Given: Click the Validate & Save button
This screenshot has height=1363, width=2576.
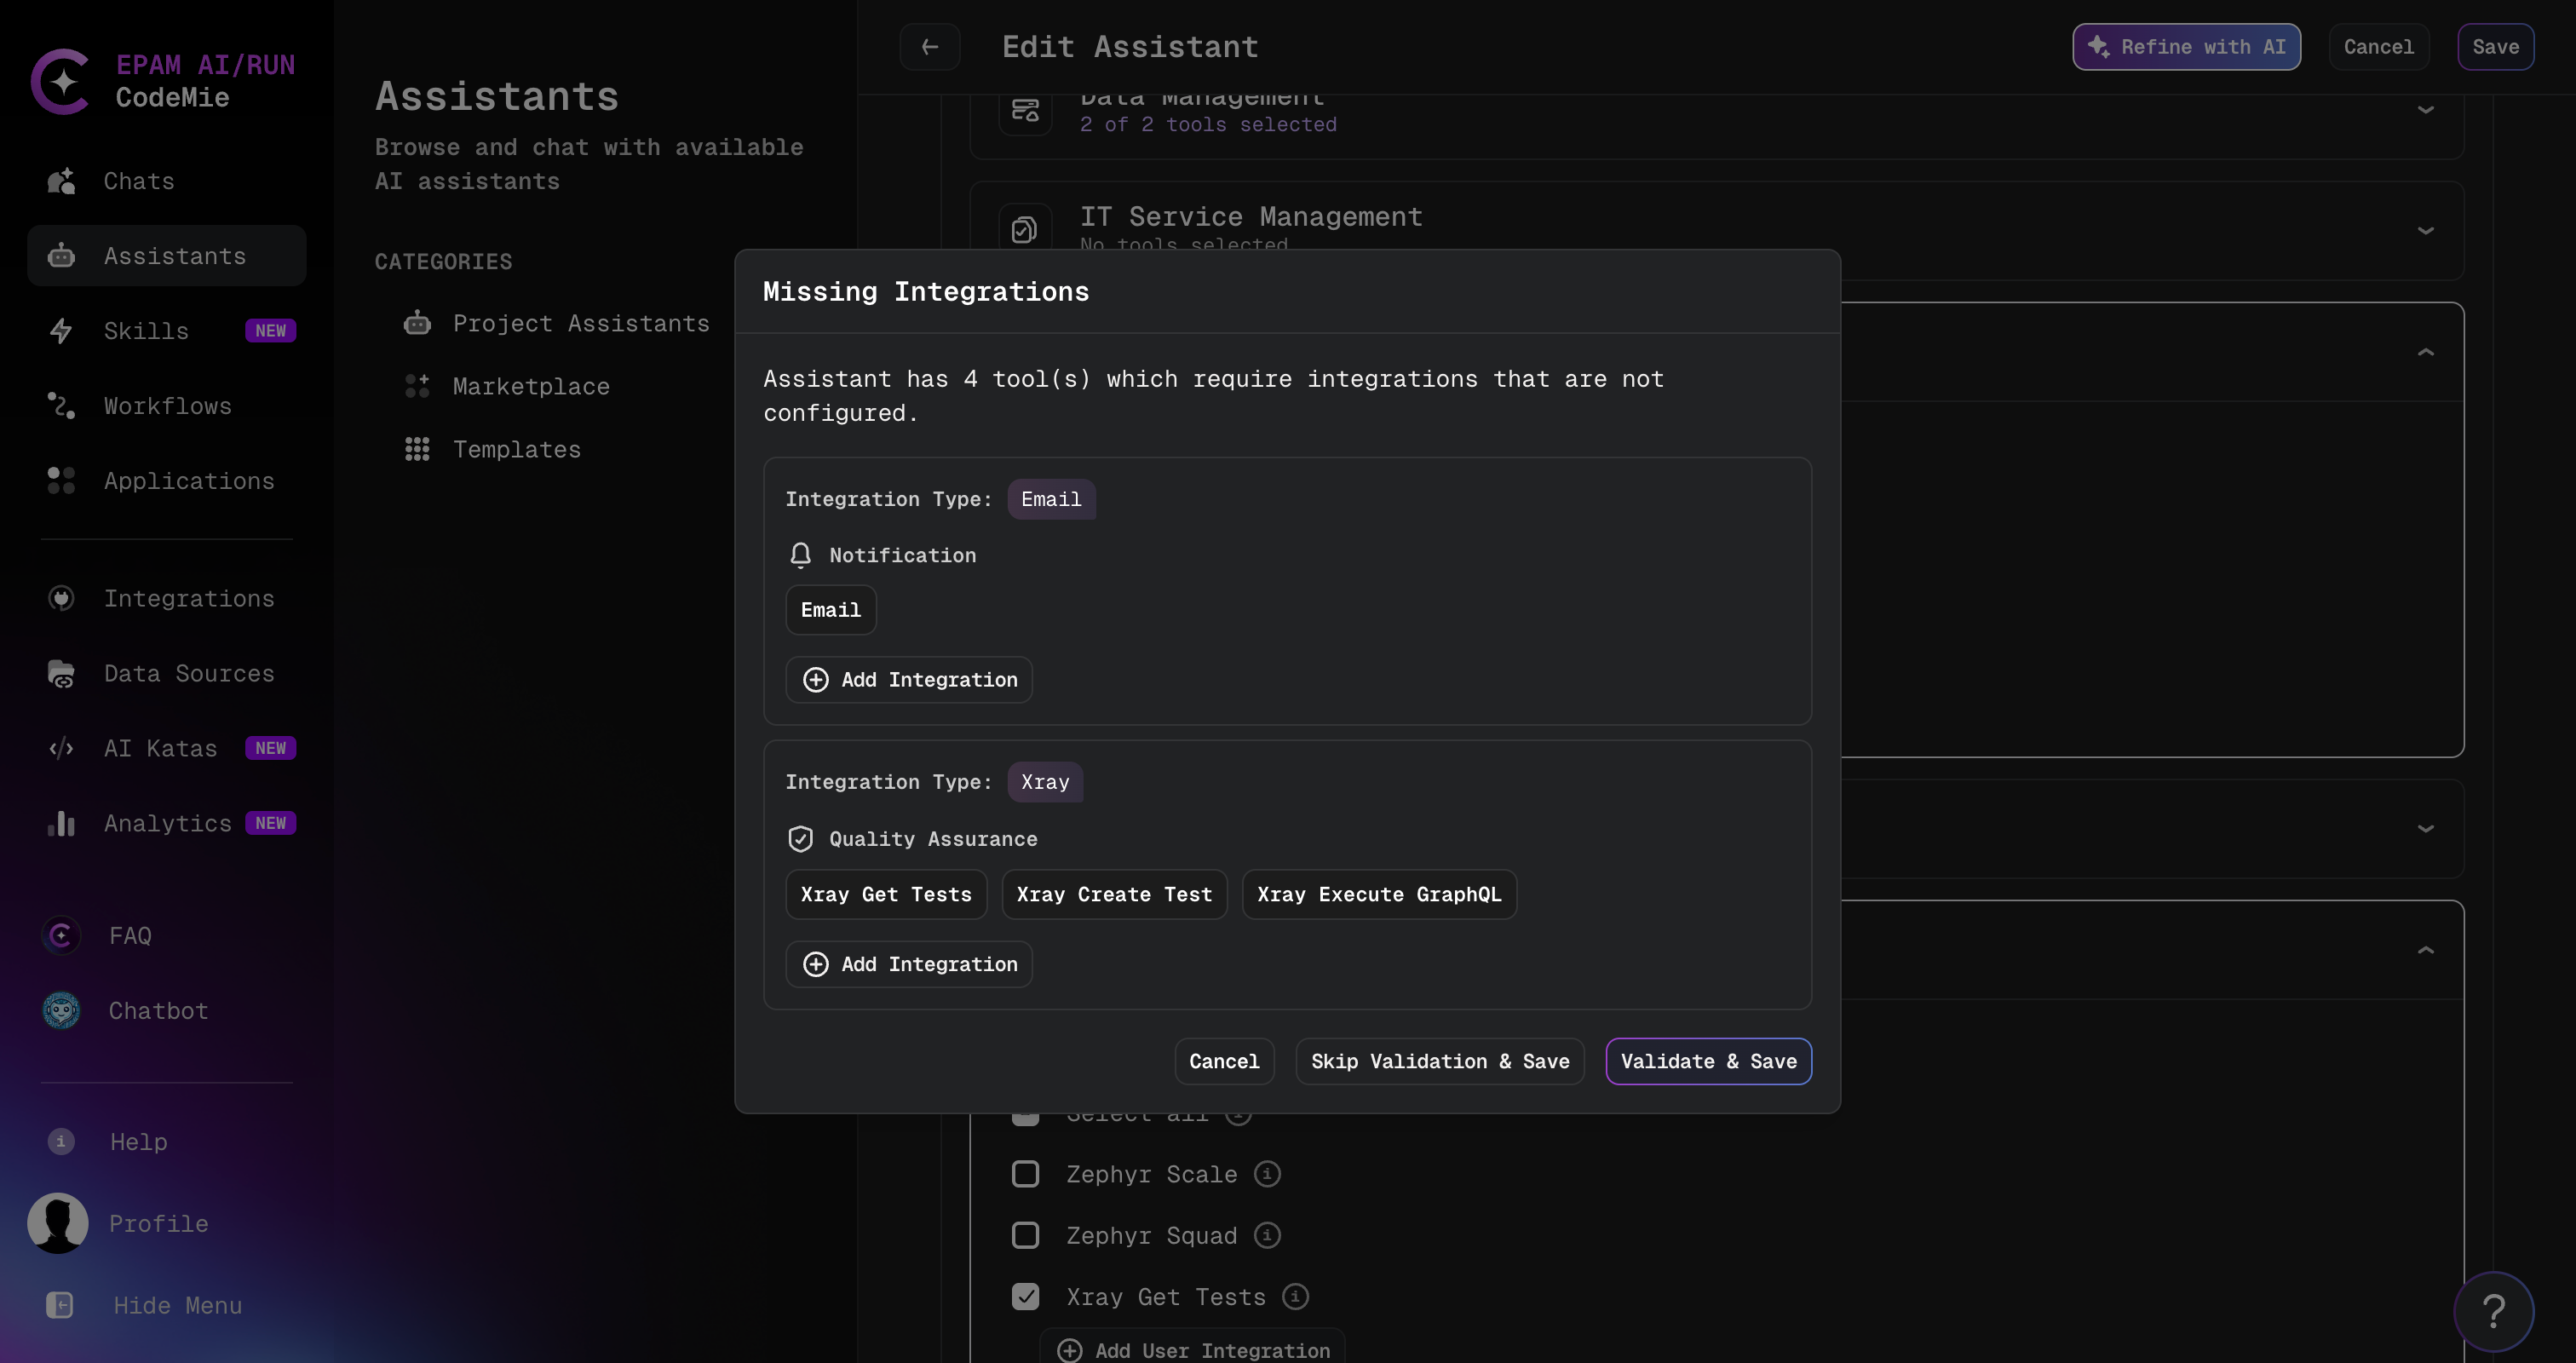Looking at the screenshot, I should coord(1708,1061).
